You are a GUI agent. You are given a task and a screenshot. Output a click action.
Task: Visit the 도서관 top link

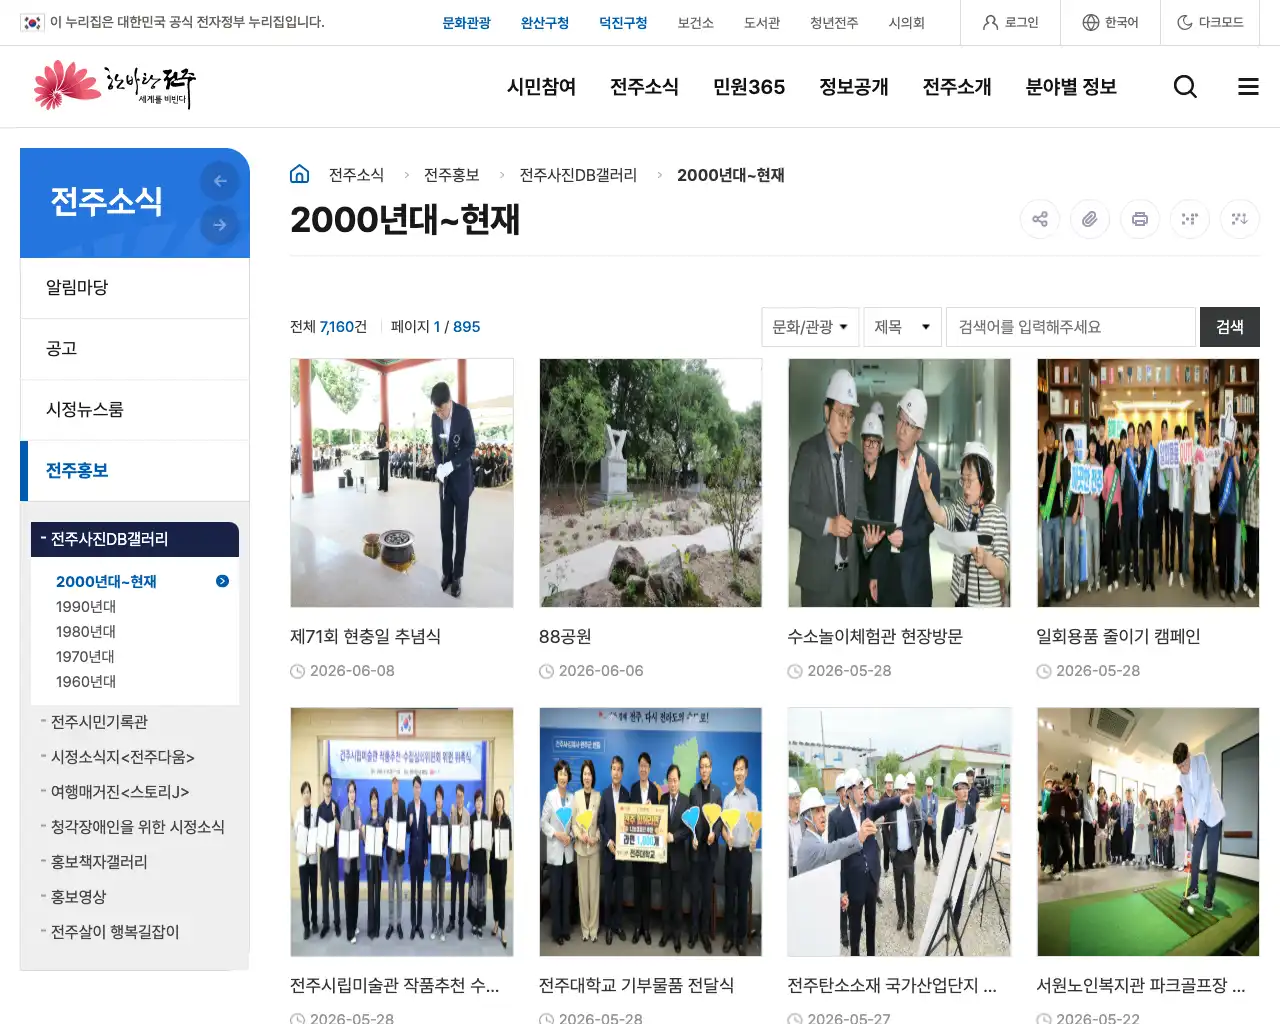pyautogui.click(x=762, y=23)
